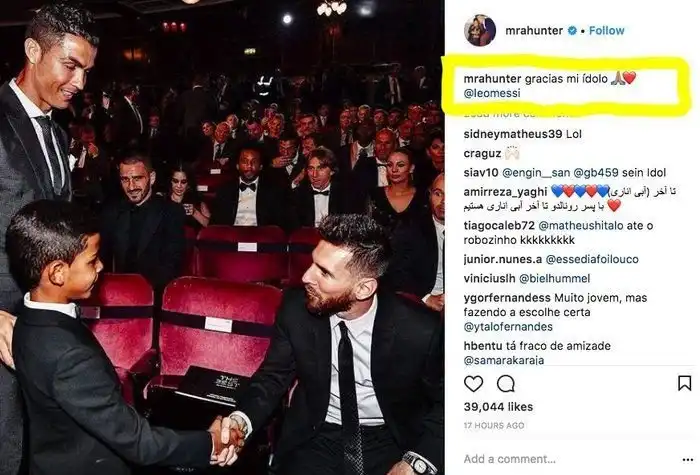Open @engin__san mention in siav10 comment
This screenshot has height=475, width=700.
point(536,173)
